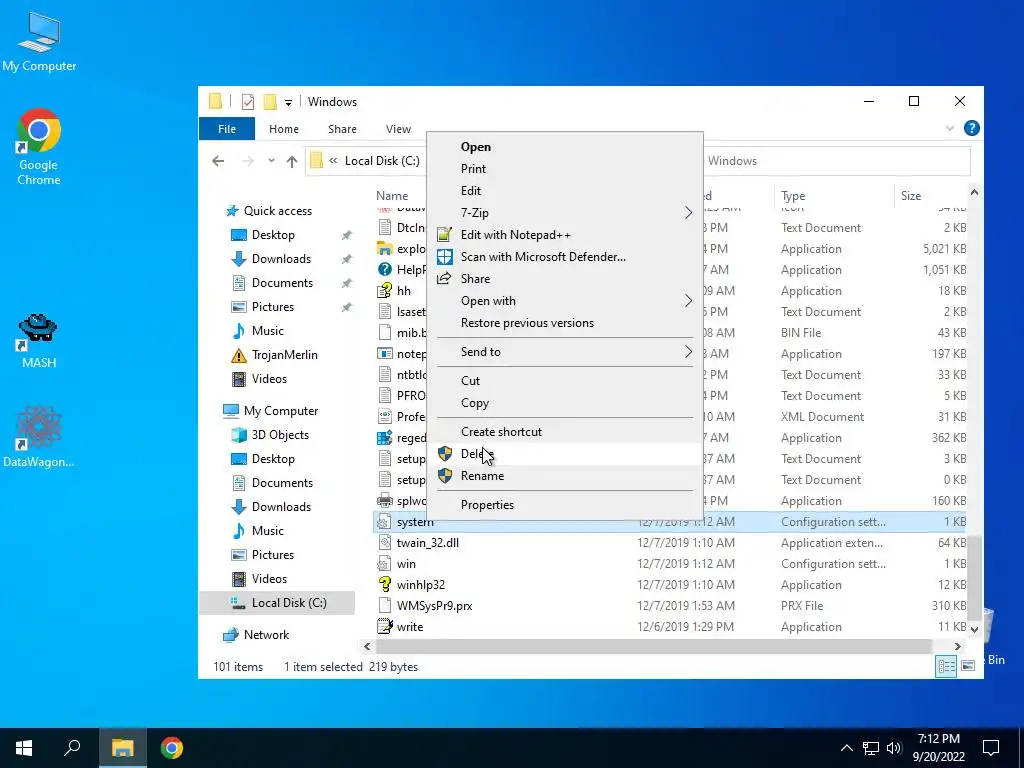Screen dimensions: 1024x768
Task: Choose Cut in context menu
Action: point(470,381)
